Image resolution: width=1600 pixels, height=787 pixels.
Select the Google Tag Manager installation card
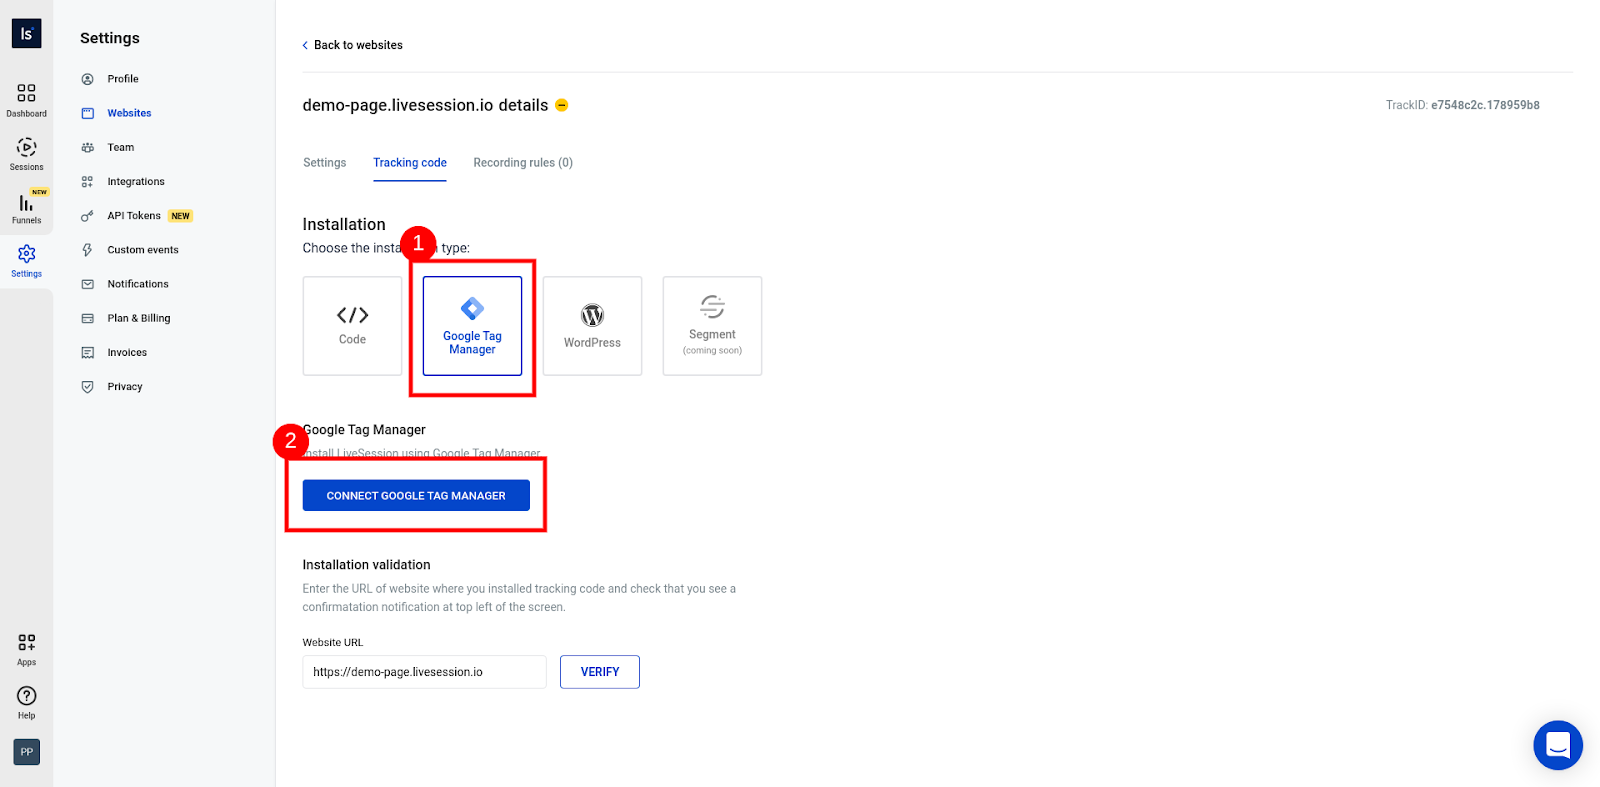coord(471,325)
